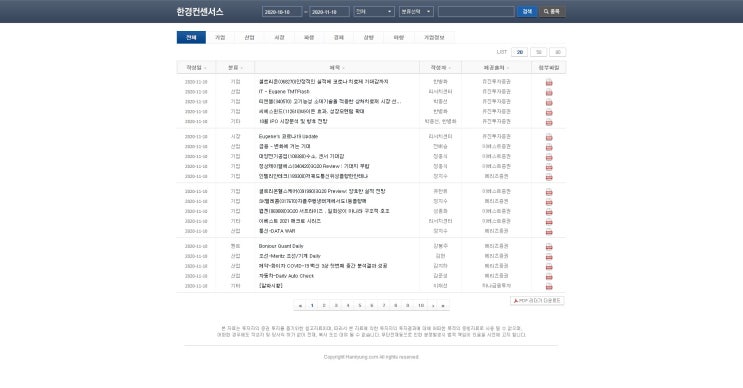Open PDF attachment for IT - Eugene TMTFlash
The image size is (743, 388).
(x=549, y=92)
